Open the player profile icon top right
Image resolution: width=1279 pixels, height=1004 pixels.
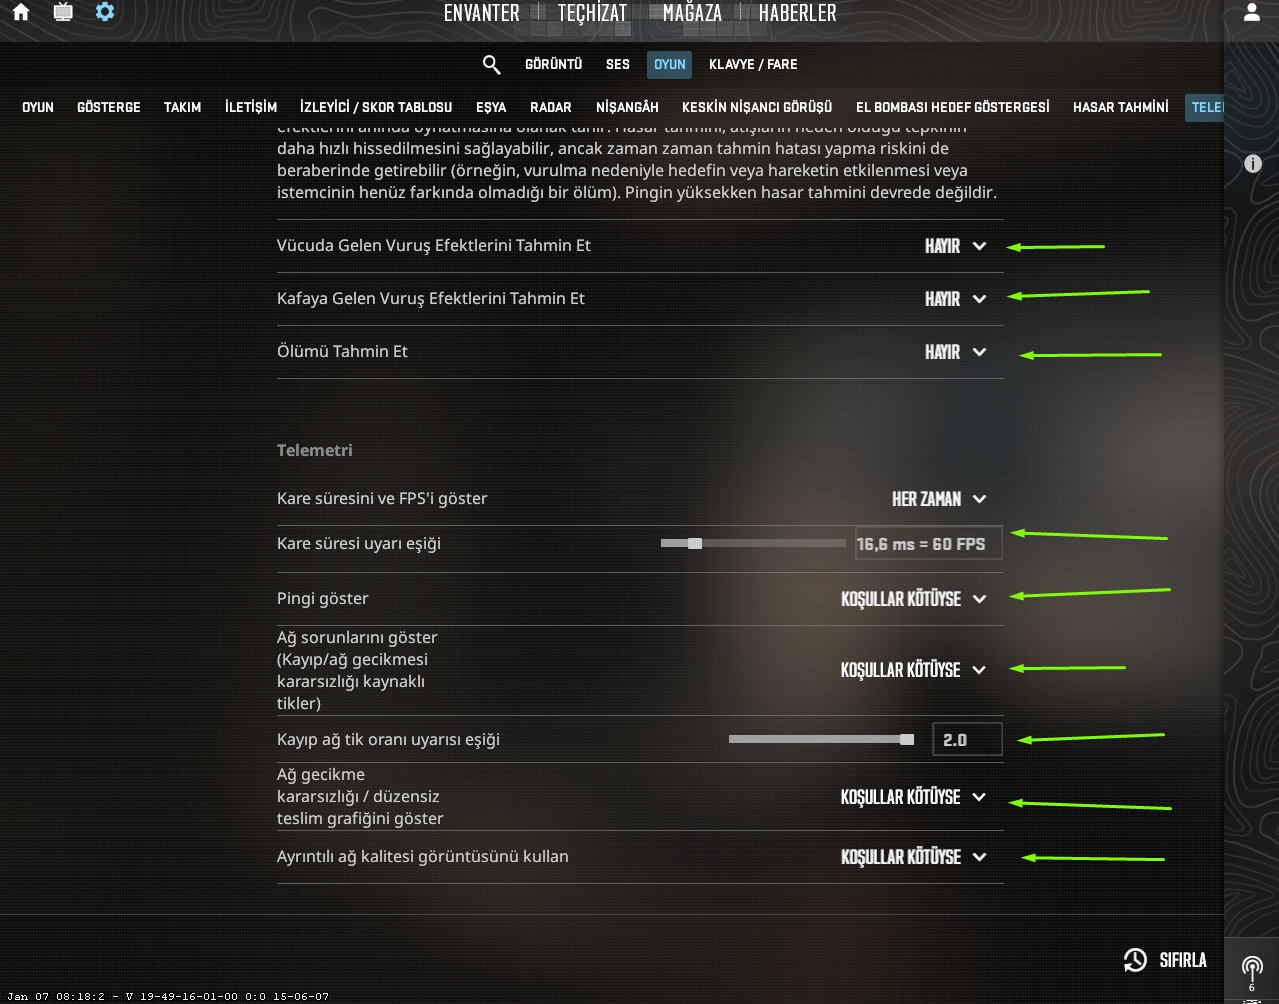tap(1253, 13)
